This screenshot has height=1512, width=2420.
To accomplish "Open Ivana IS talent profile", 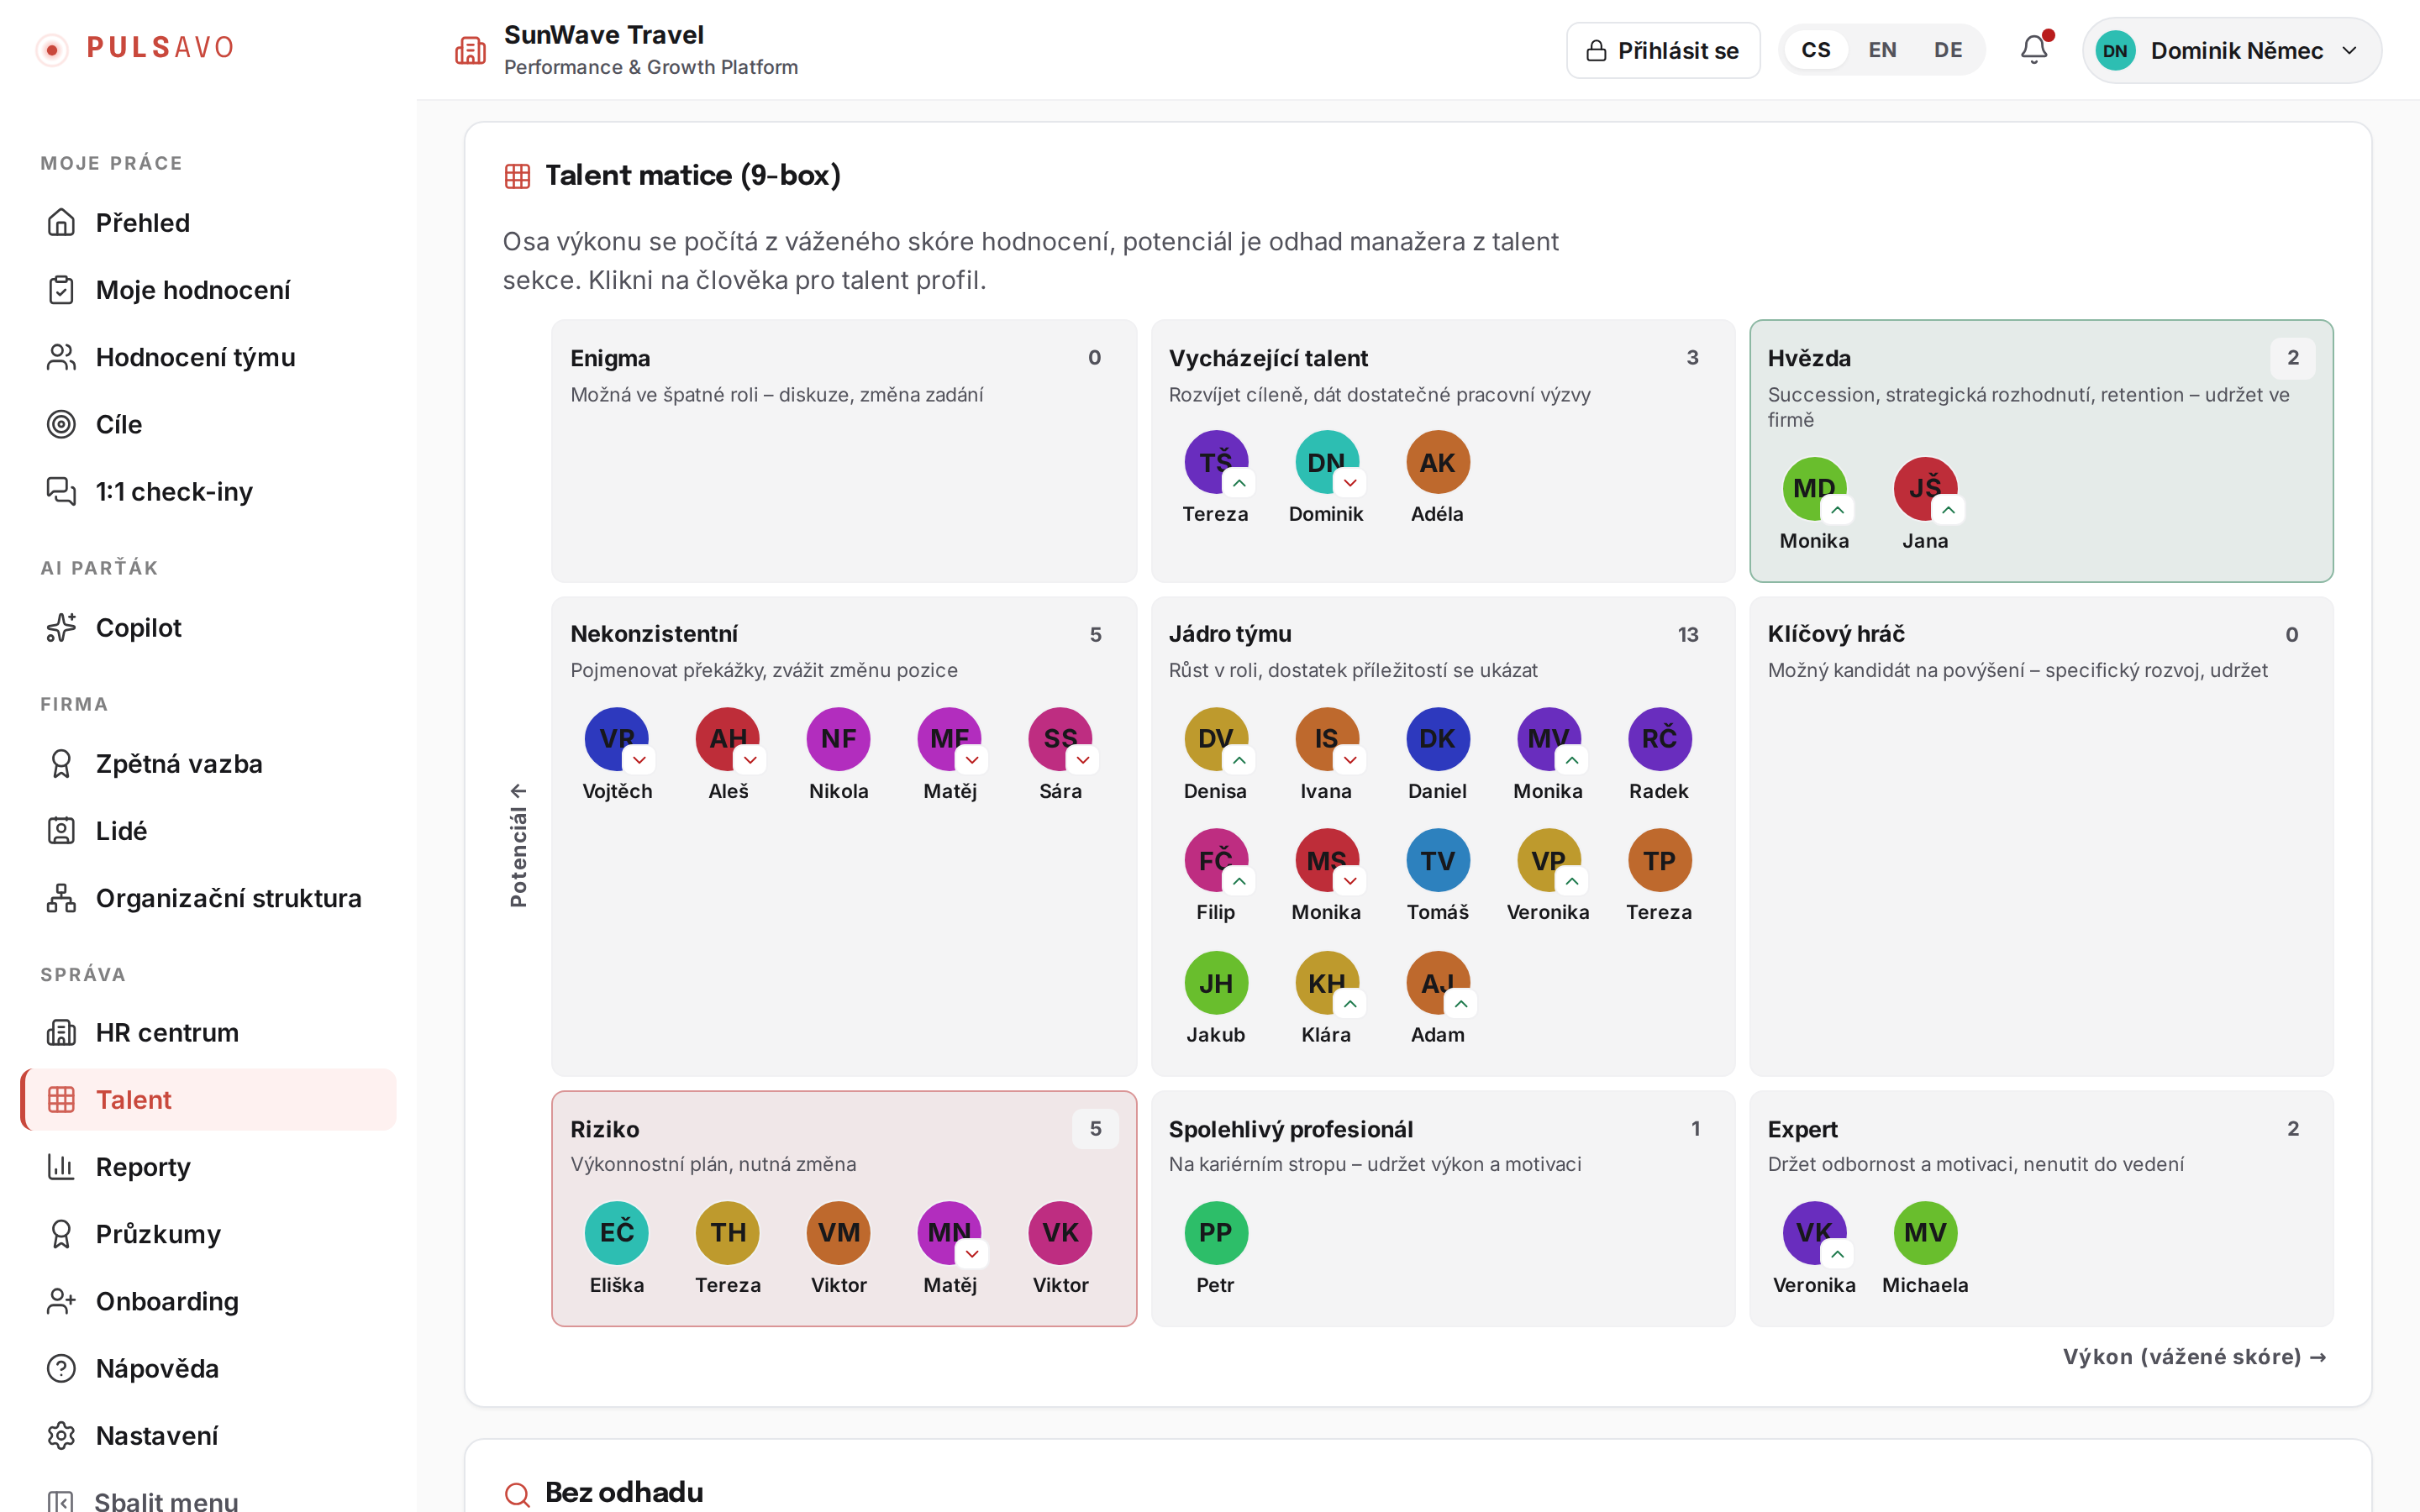I will [1326, 755].
